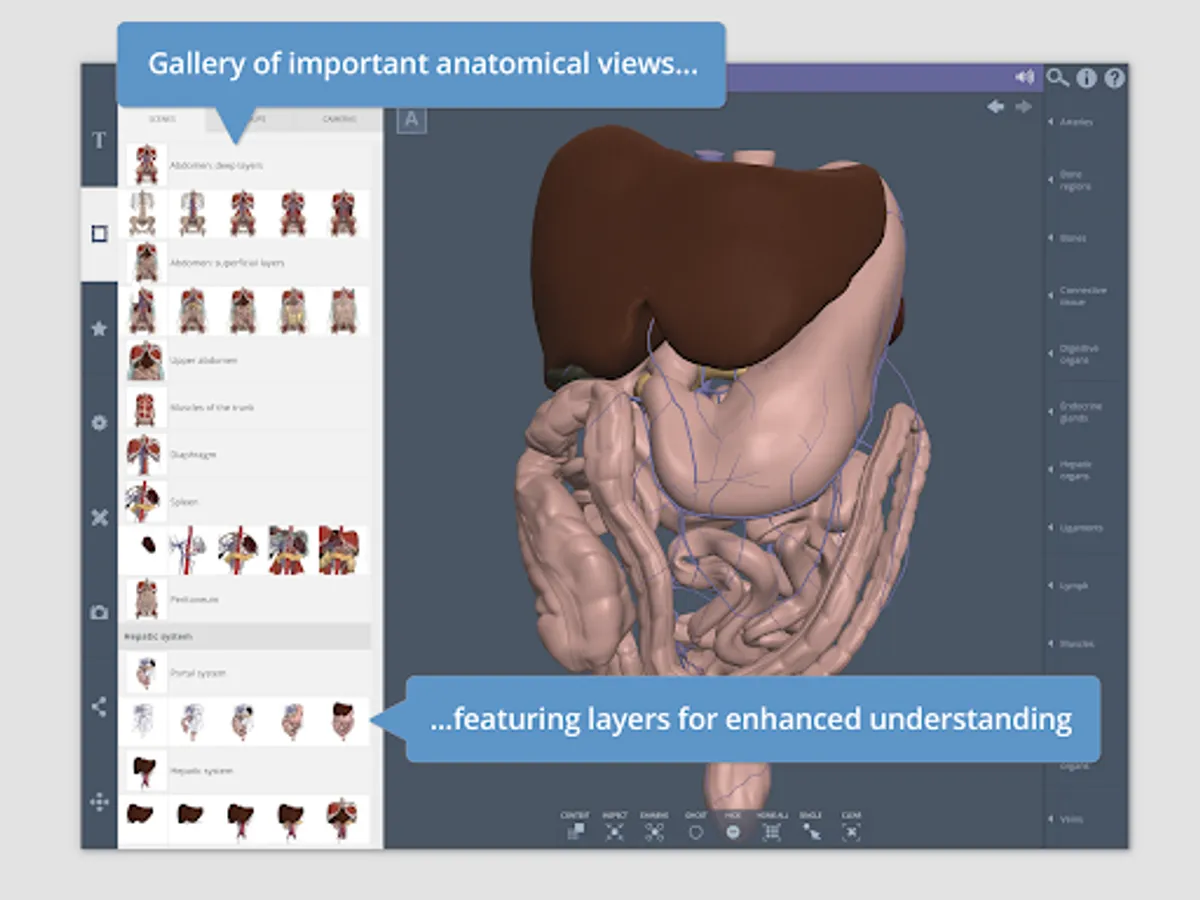Open the info icon in top bar
Screen dimensions: 1200x900
tap(1086, 78)
